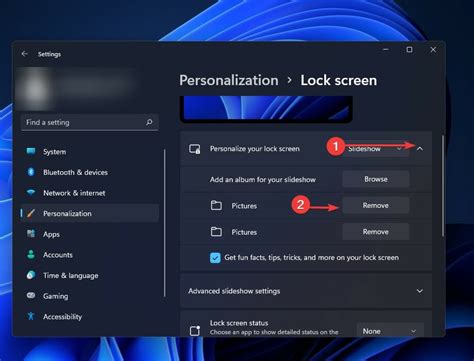
Task: Open Gaming settings category
Action: pyautogui.click(x=89, y=296)
